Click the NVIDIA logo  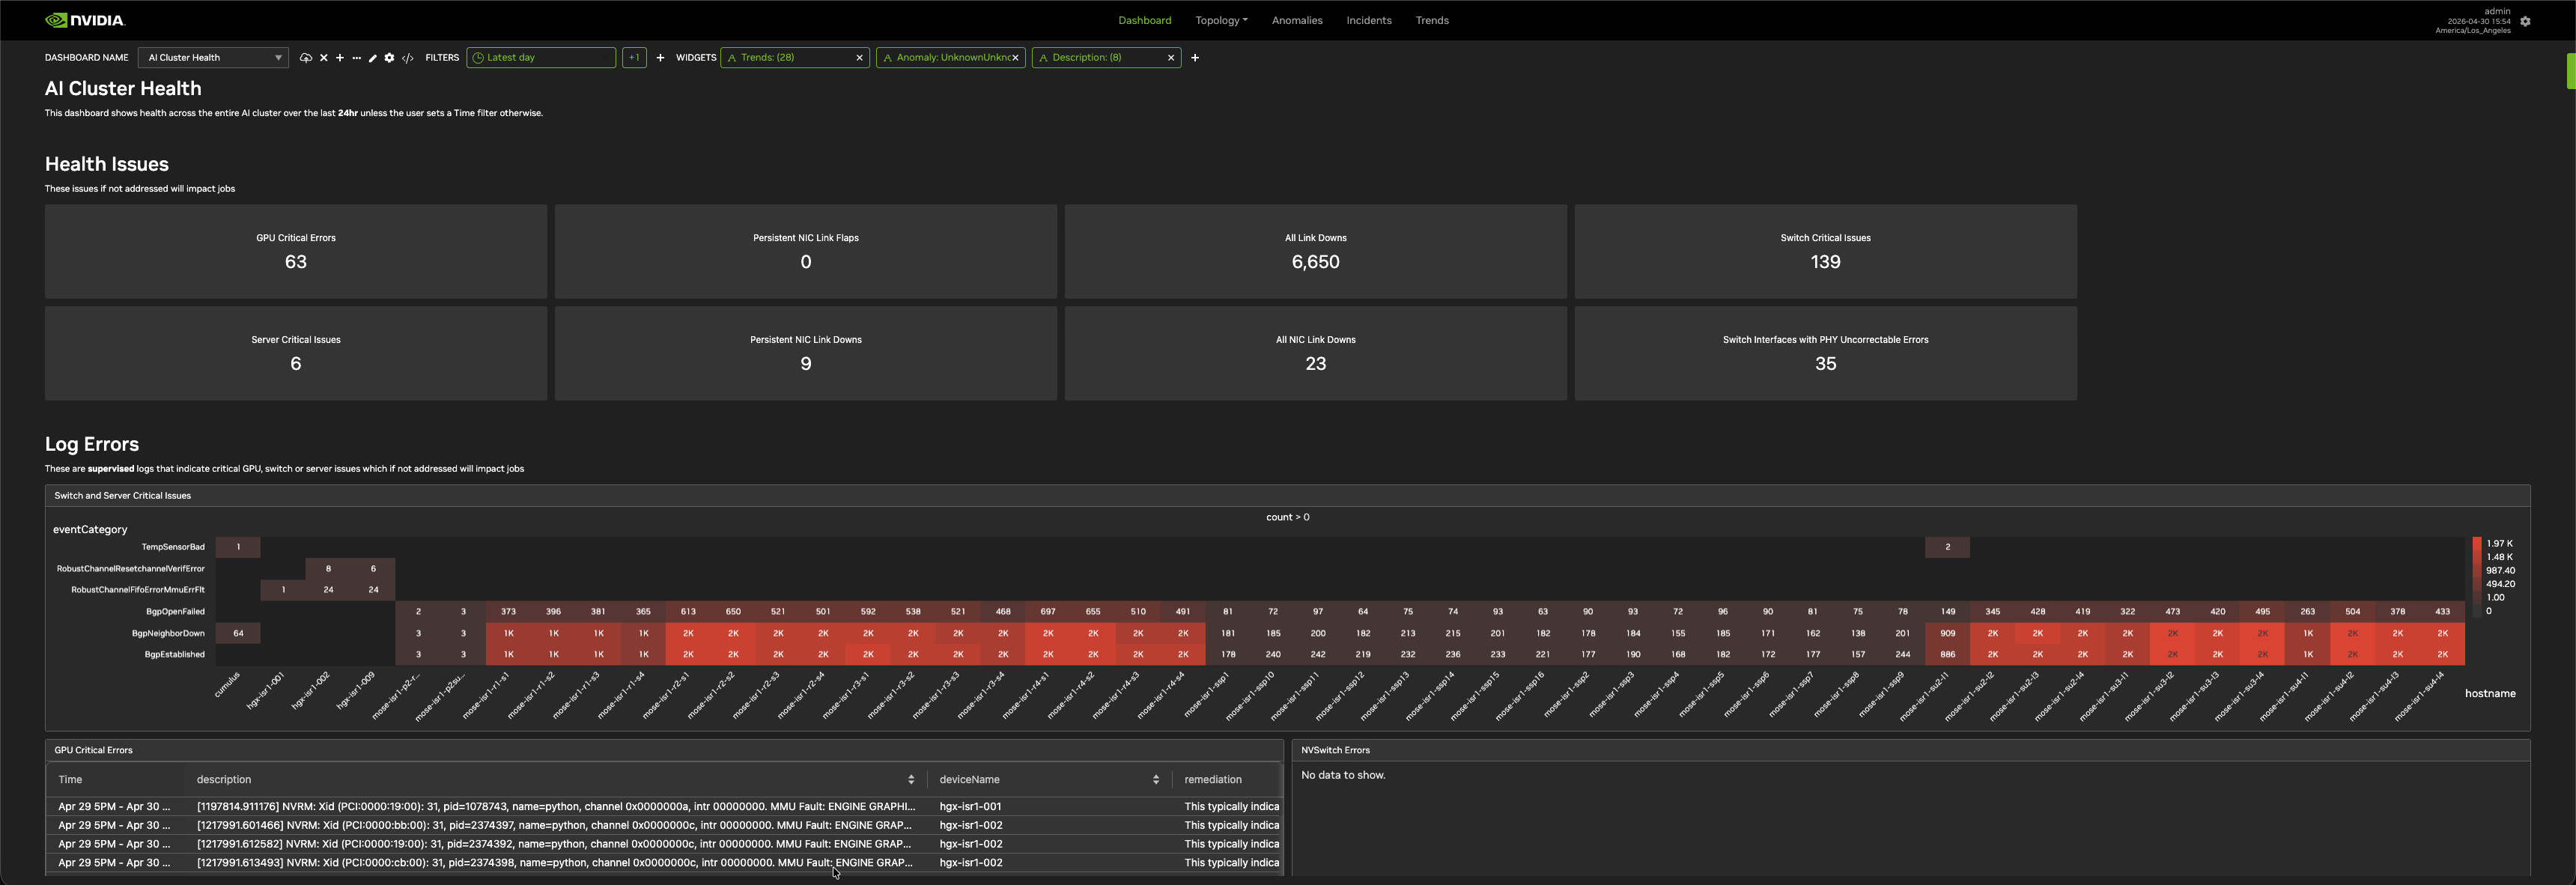tap(85, 20)
